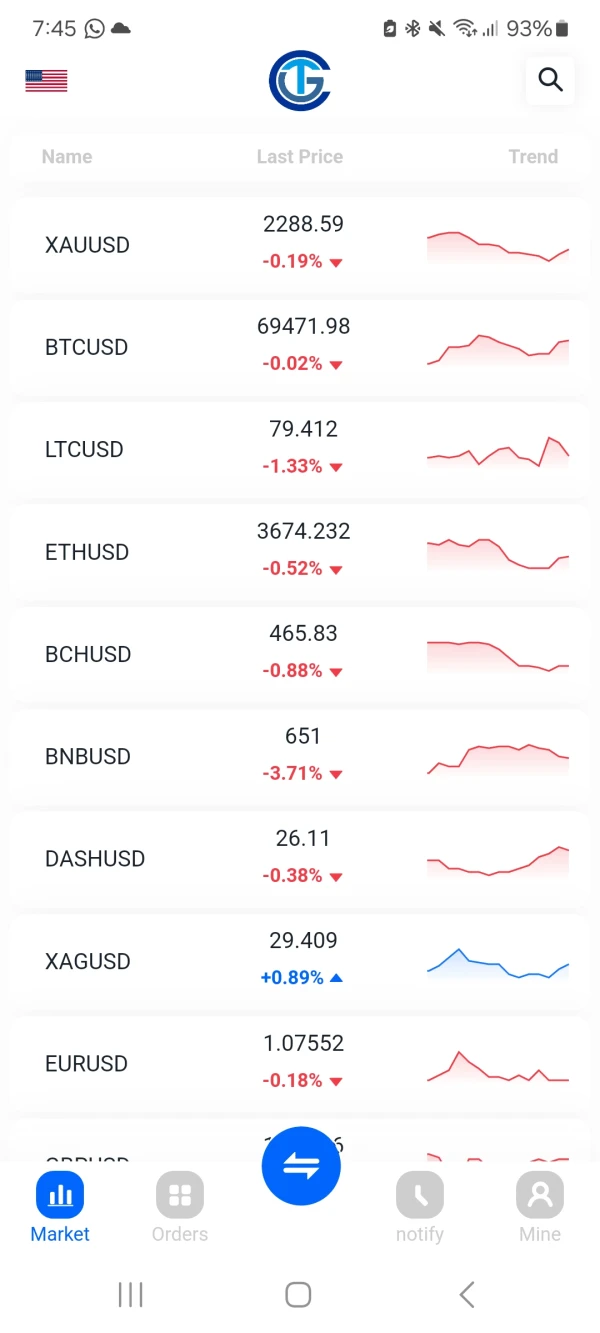This screenshot has width=600, height=1333.
Task: Open the XAUUSD market row
Action: [x=88, y=245]
